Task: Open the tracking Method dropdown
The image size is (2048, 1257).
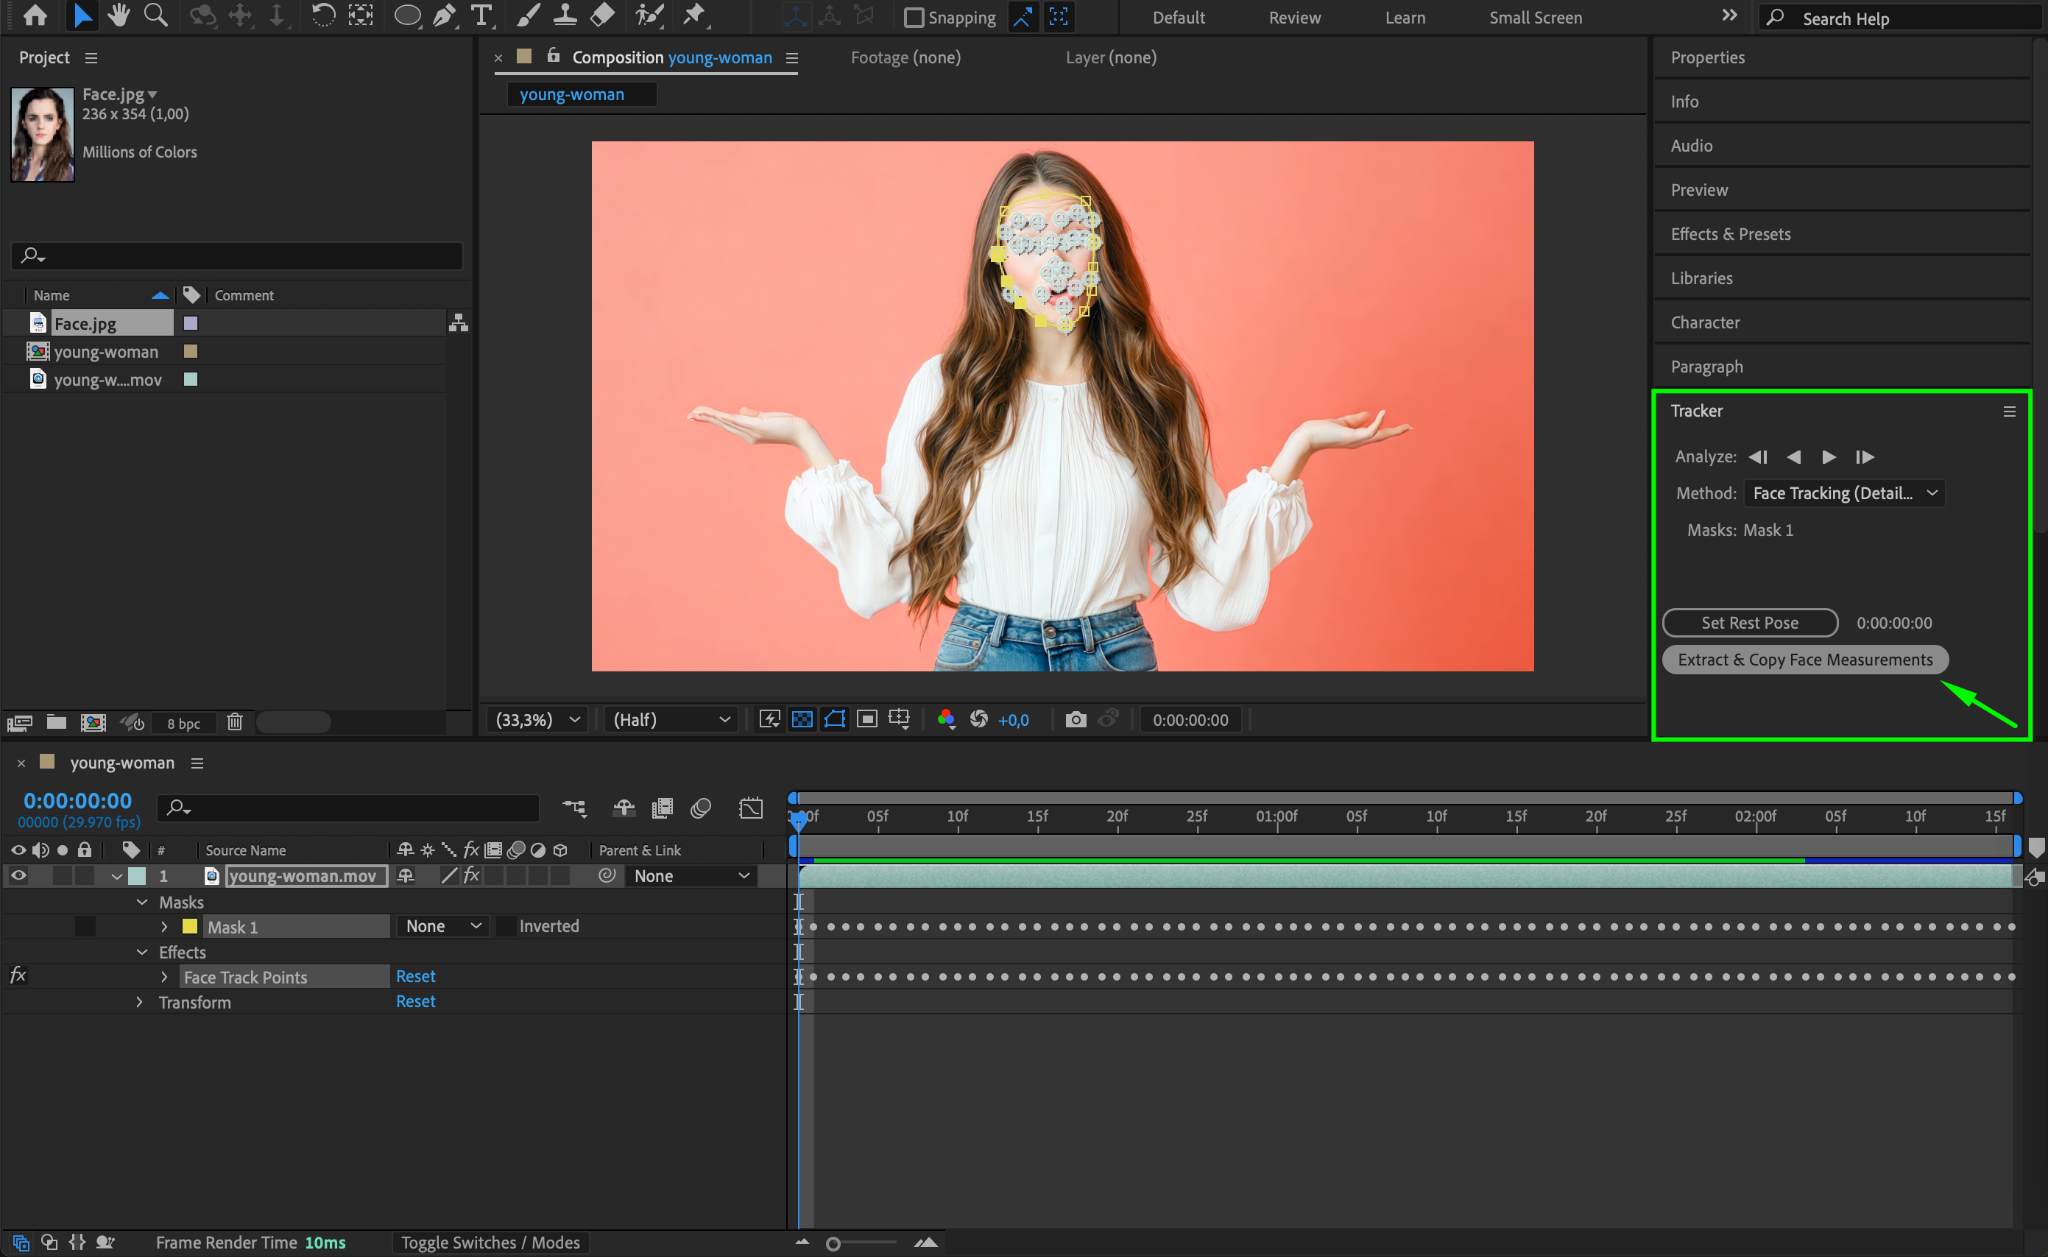Action: tap(1844, 493)
